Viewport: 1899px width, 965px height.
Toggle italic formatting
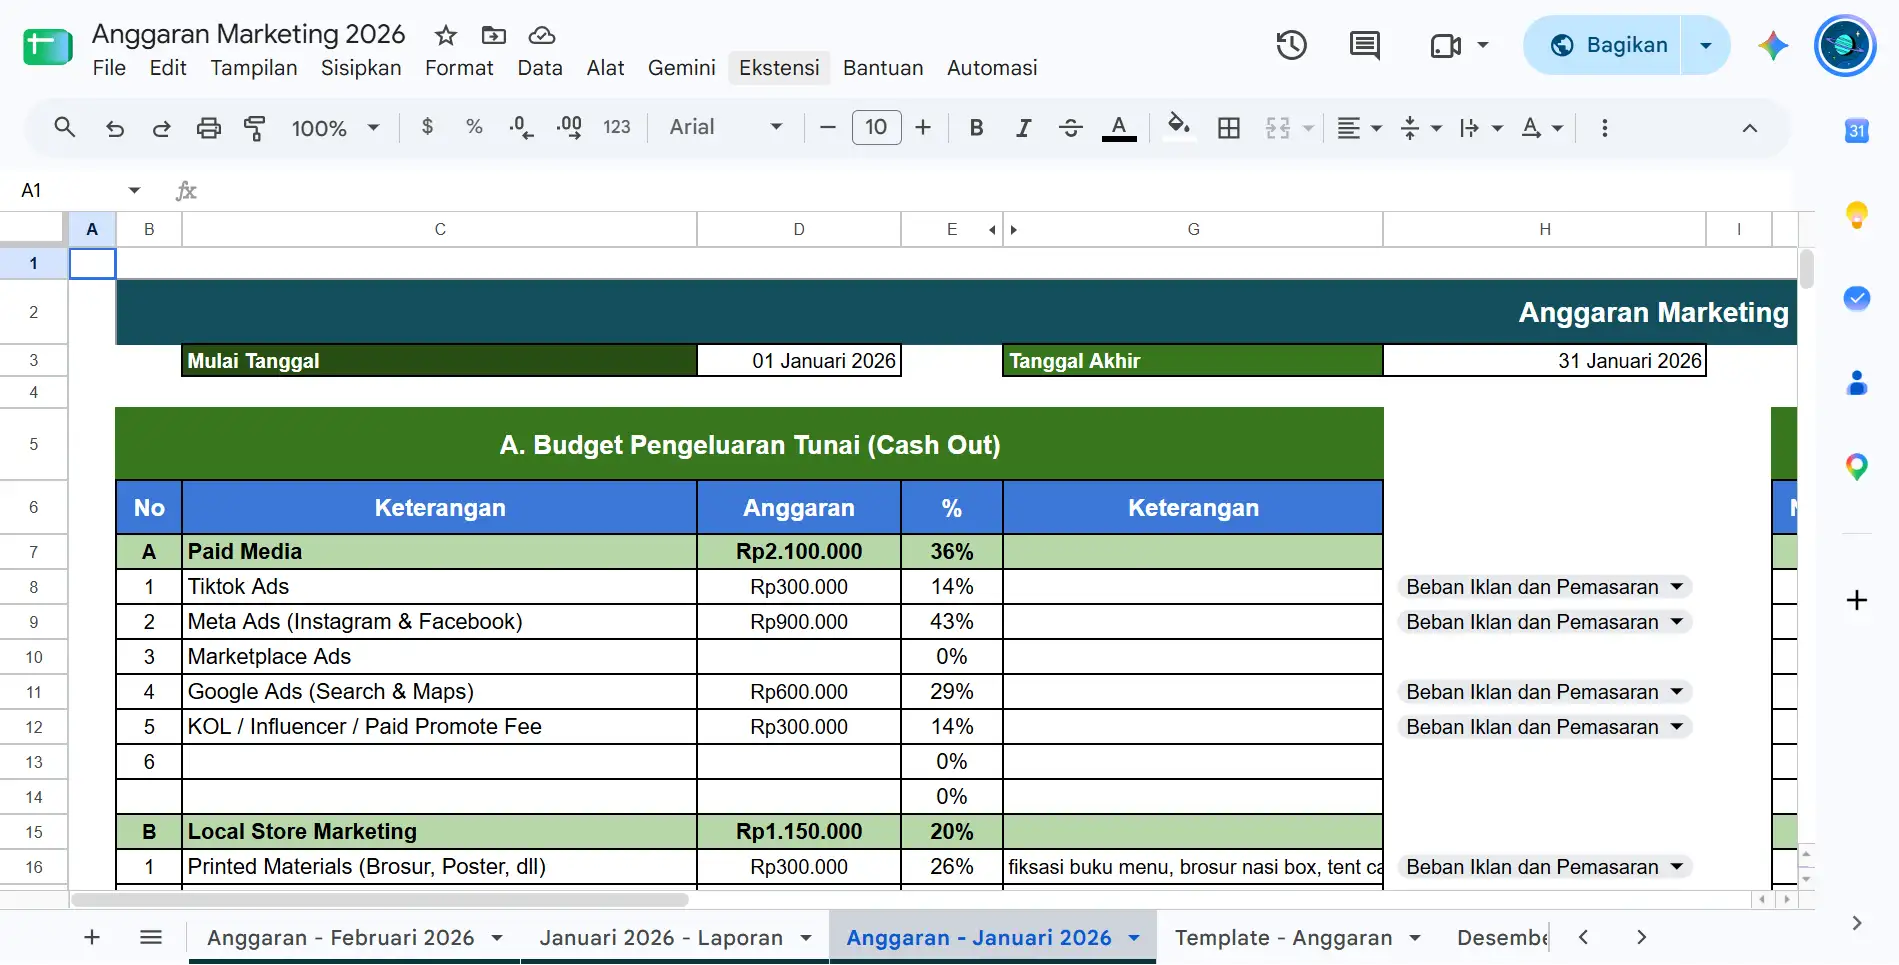pyautogui.click(x=1023, y=128)
